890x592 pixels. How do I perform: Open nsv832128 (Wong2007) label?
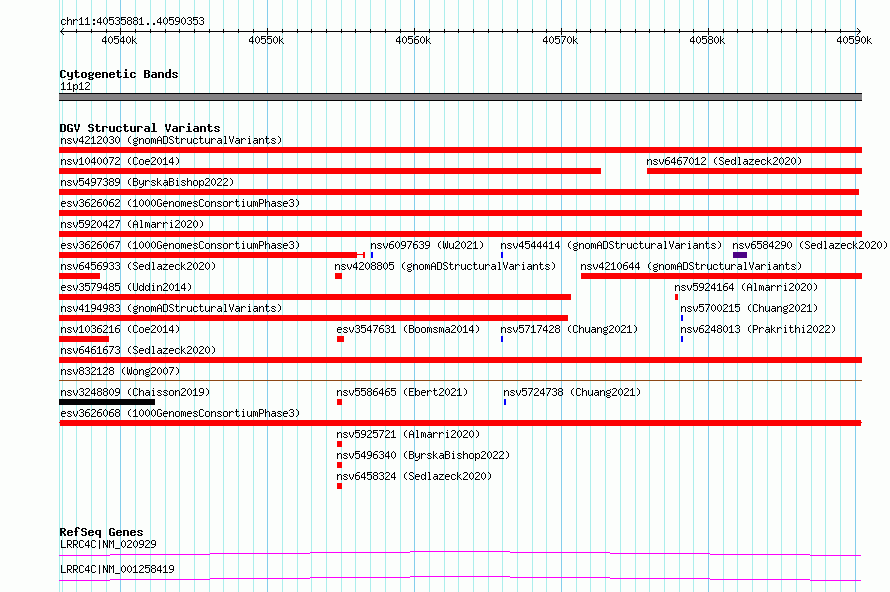tap(120, 371)
